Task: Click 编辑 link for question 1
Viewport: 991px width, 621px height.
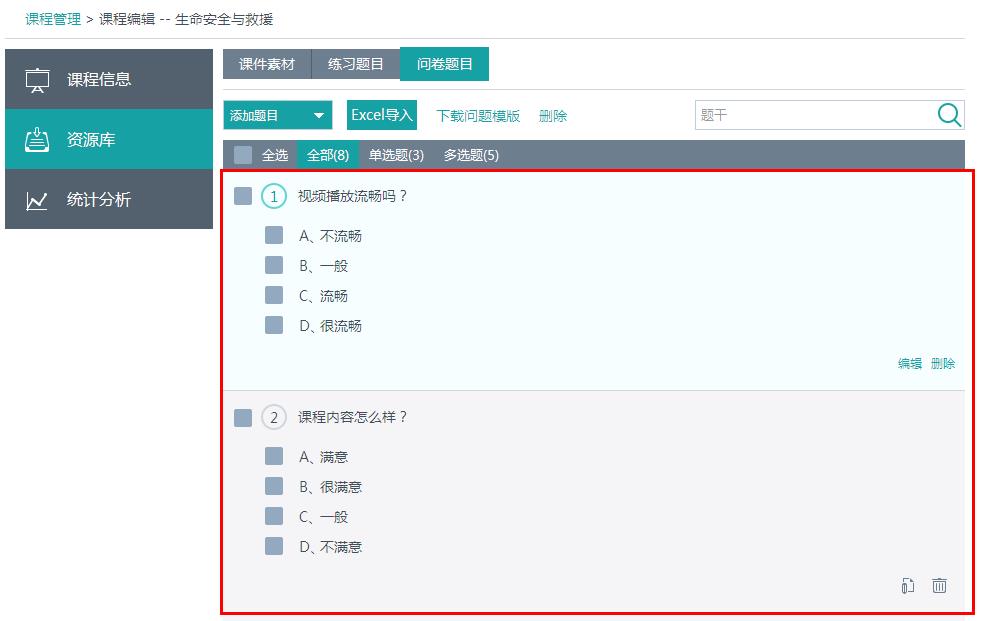Action: point(909,364)
